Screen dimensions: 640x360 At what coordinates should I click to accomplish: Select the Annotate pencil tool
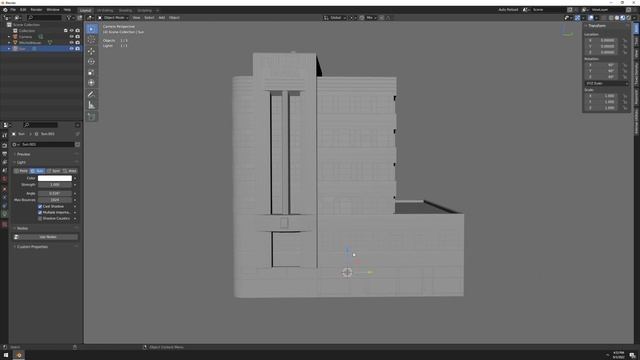pos(91,94)
